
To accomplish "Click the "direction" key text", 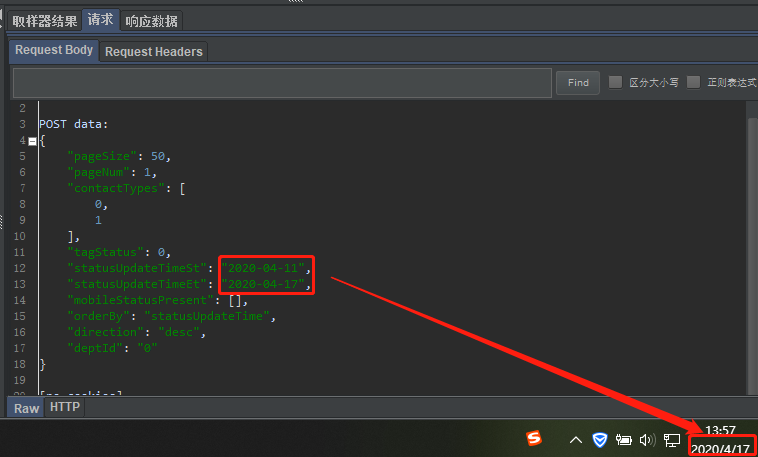I will pyautogui.click(x=105, y=332).
